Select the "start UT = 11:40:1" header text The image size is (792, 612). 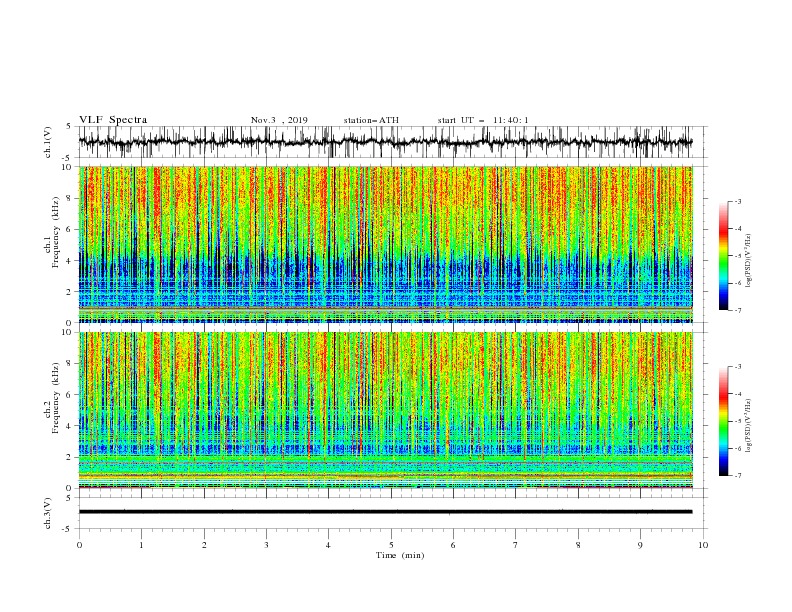[483, 120]
